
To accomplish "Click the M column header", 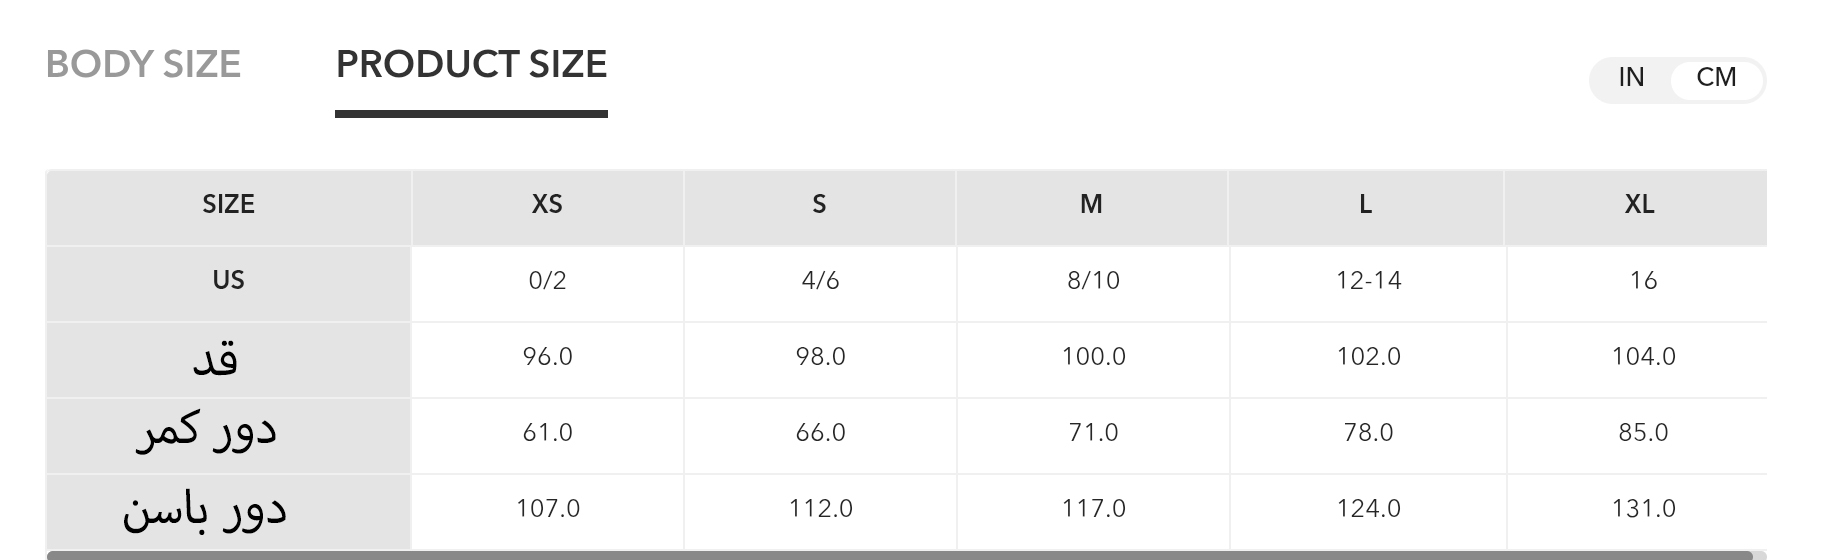I will coord(1091,205).
